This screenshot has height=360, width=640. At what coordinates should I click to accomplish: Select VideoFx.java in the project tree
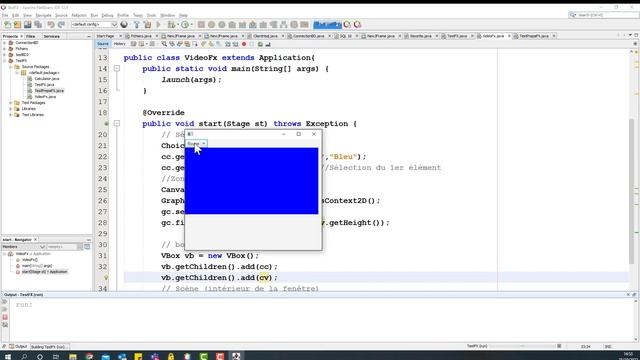(45, 97)
